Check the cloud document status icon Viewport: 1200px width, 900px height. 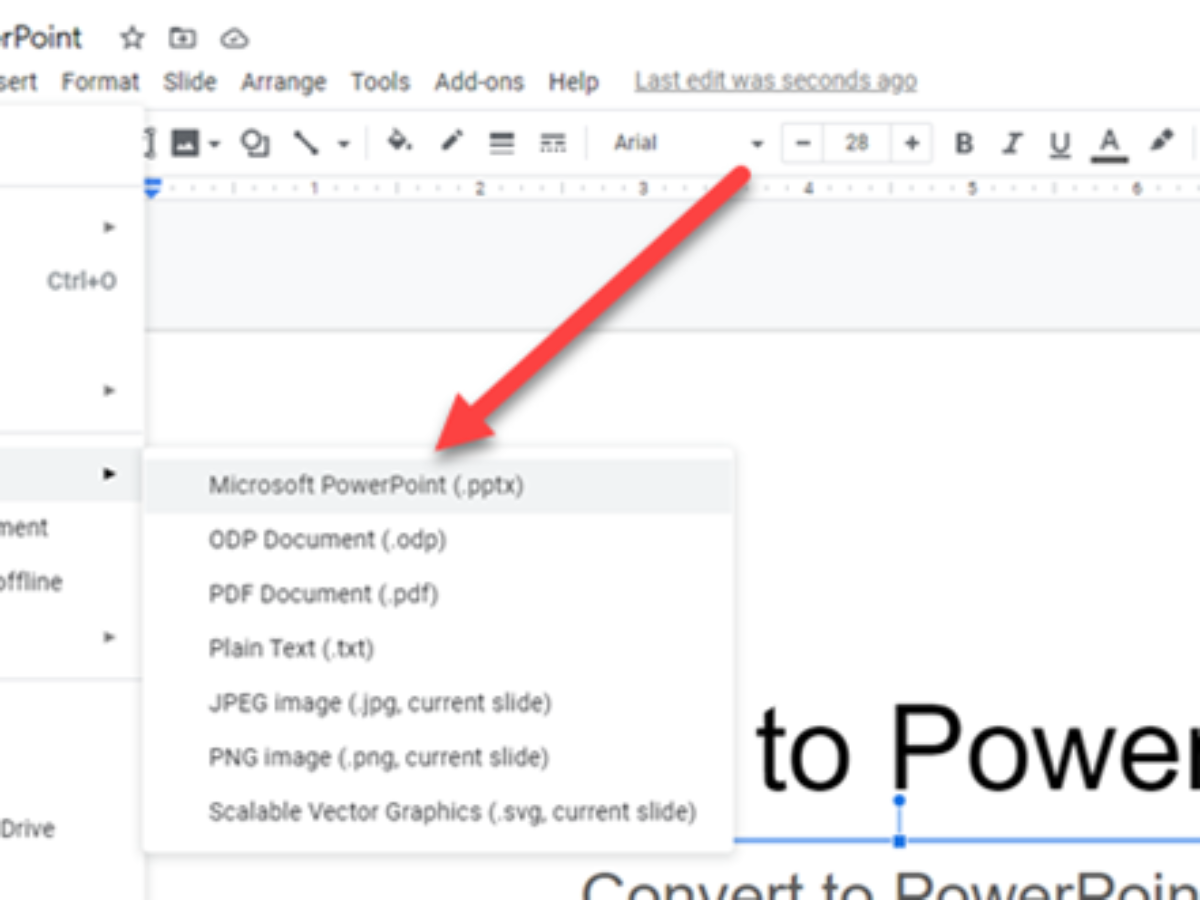234,39
